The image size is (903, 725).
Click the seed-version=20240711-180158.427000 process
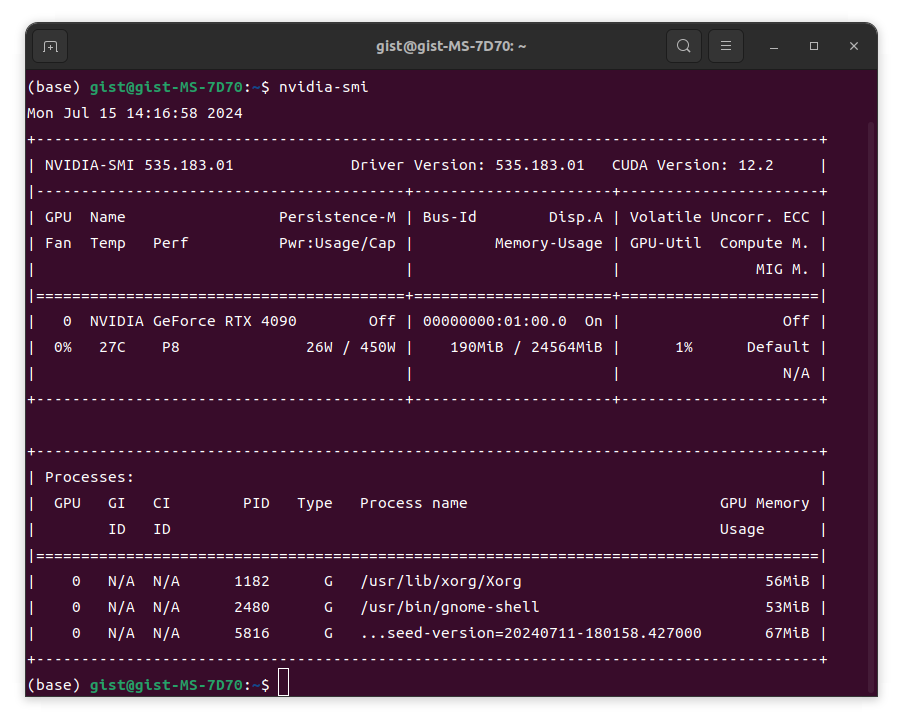531,633
